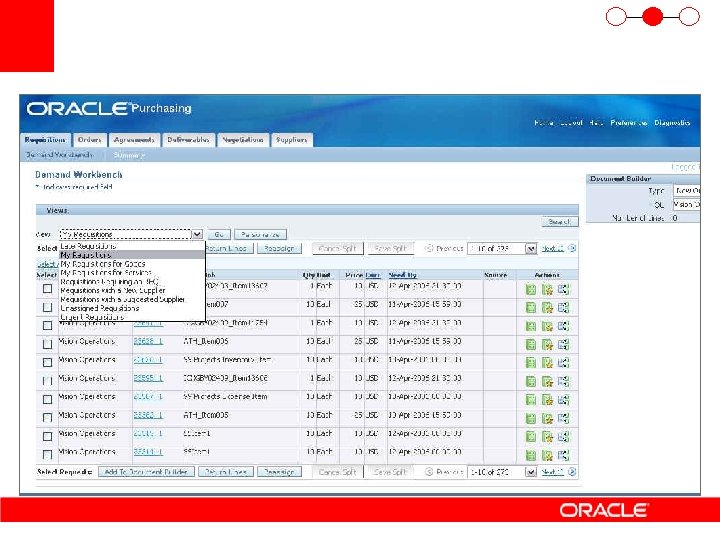Click split icon for SS Projects Expense Item

pyautogui.click(x=563, y=400)
